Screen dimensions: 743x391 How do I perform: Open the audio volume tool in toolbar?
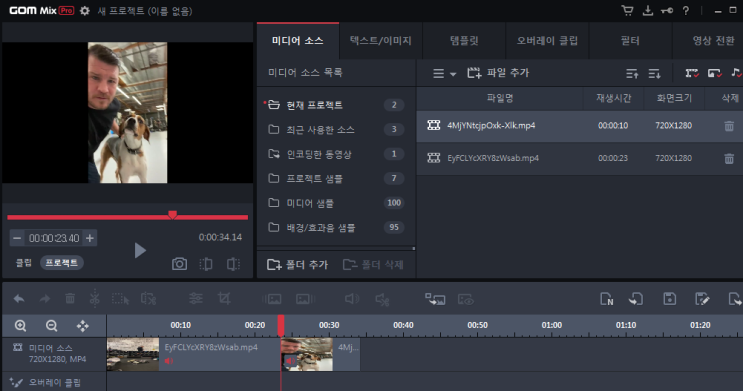coord(352,299)
